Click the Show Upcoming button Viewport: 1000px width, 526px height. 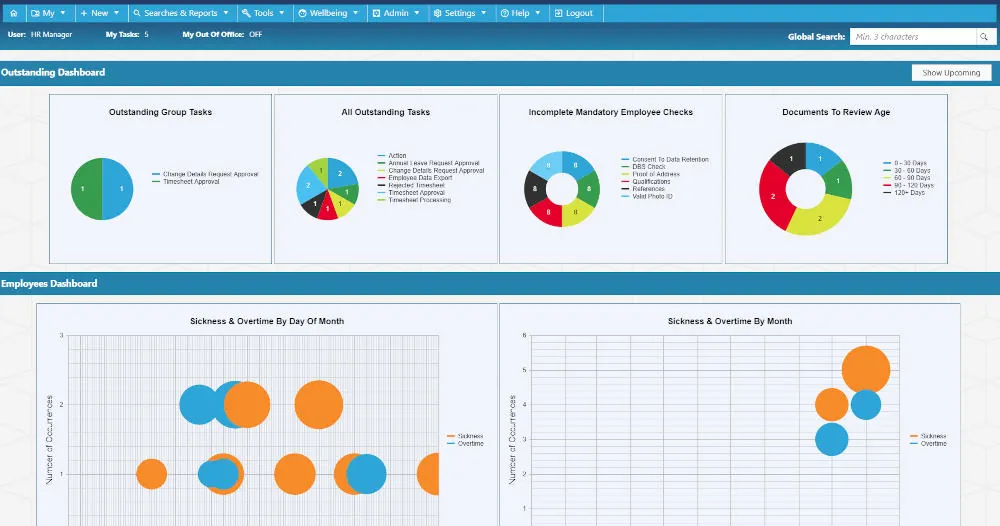pyautogui.click(x=951, y=73)
